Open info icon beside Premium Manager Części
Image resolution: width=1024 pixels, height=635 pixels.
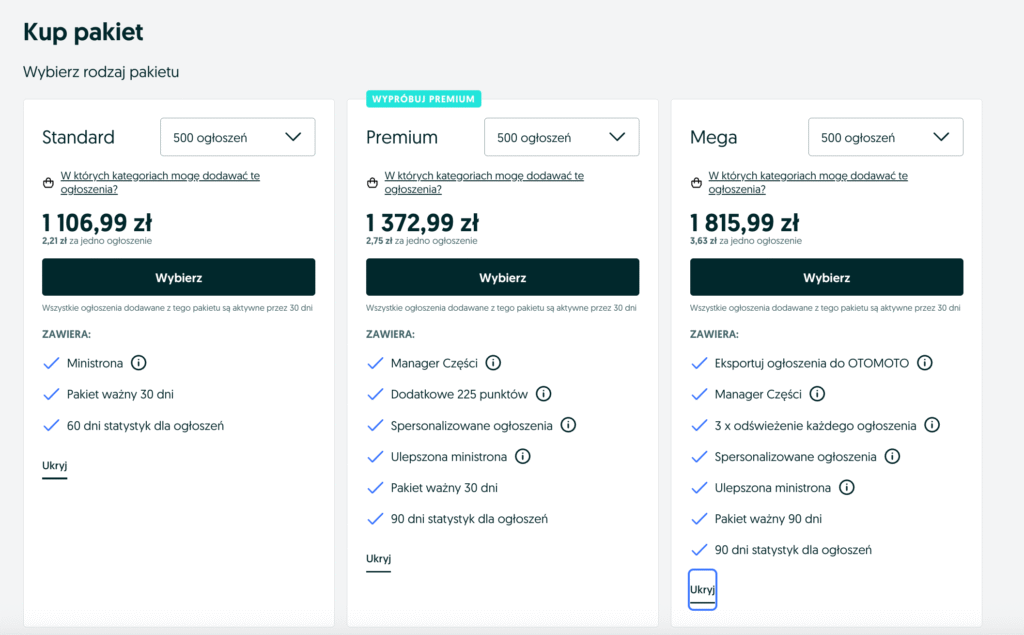click(493, 363)
